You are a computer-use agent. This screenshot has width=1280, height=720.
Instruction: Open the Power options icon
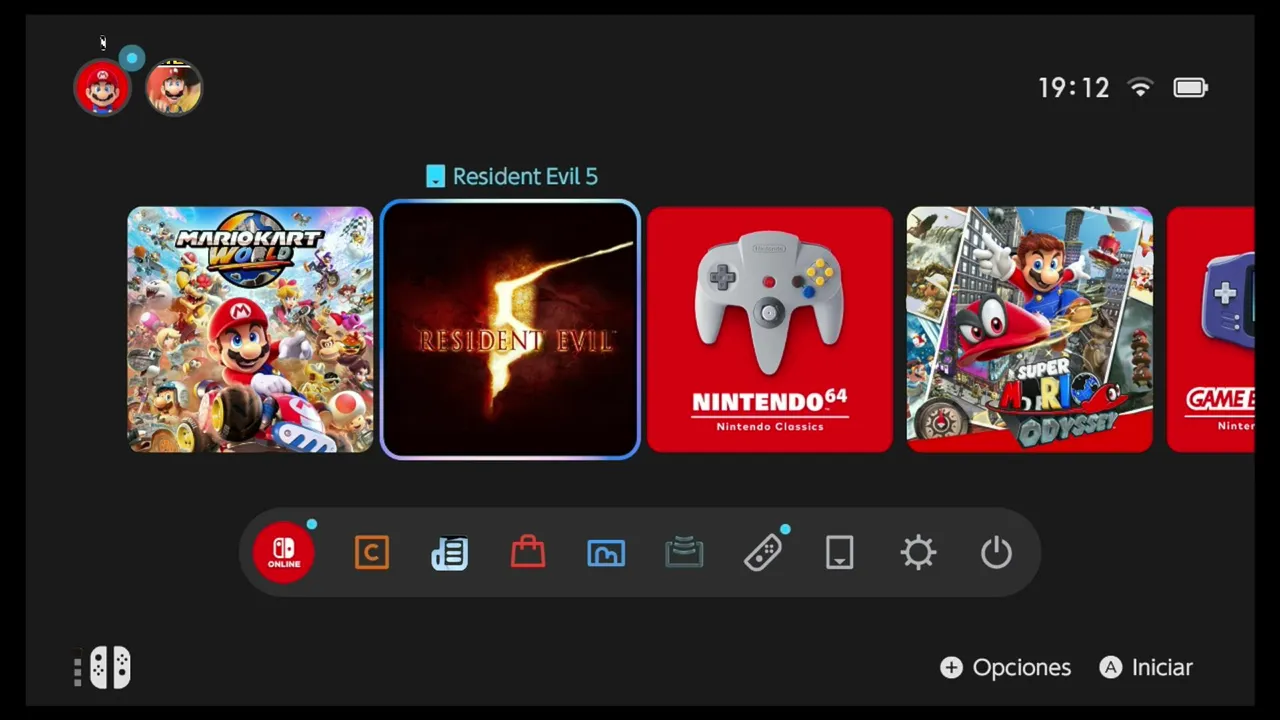[996, 553]
